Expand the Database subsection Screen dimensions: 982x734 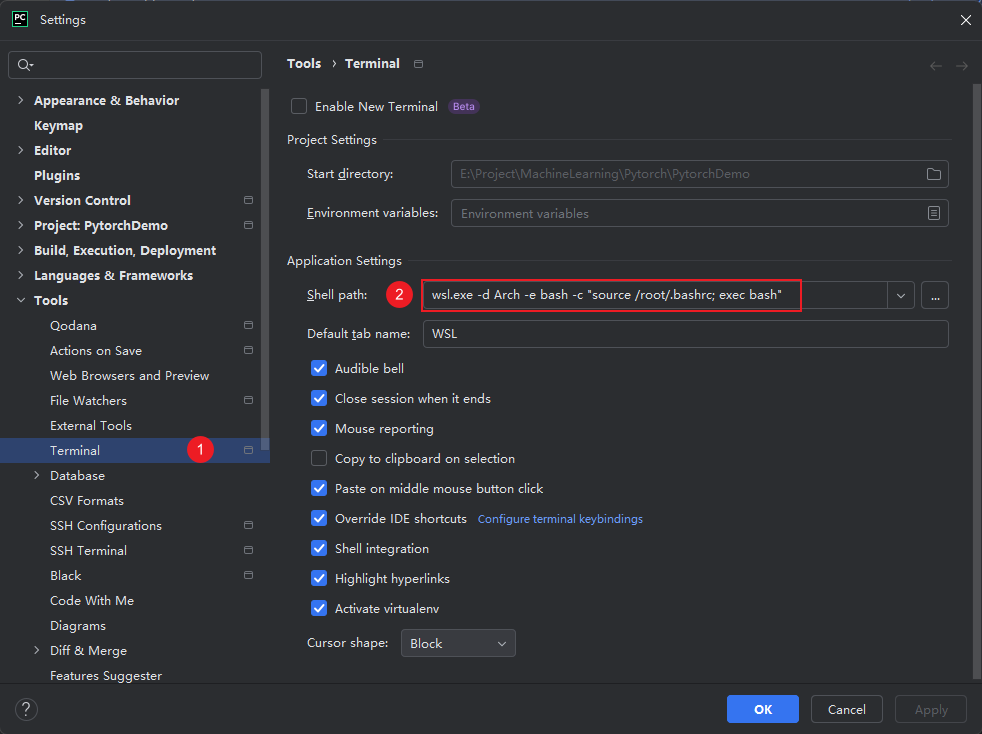[36, 476]
